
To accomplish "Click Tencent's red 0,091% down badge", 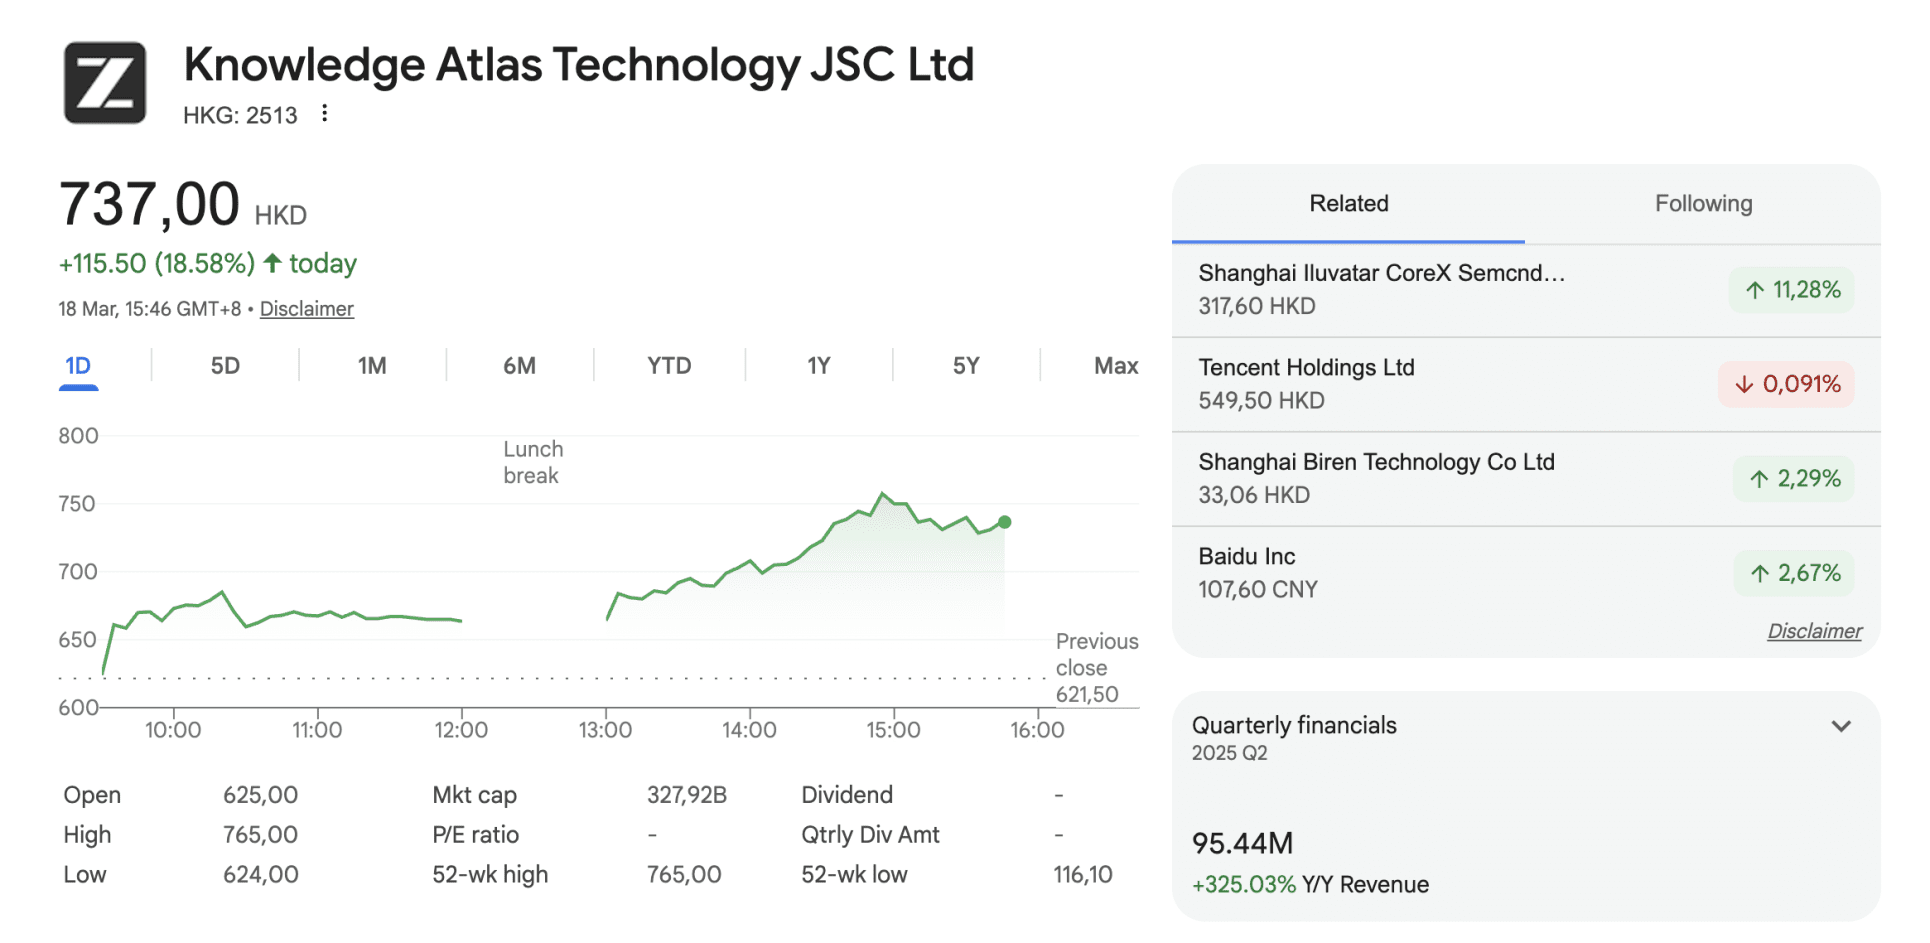I will [x=1787, y=384].
